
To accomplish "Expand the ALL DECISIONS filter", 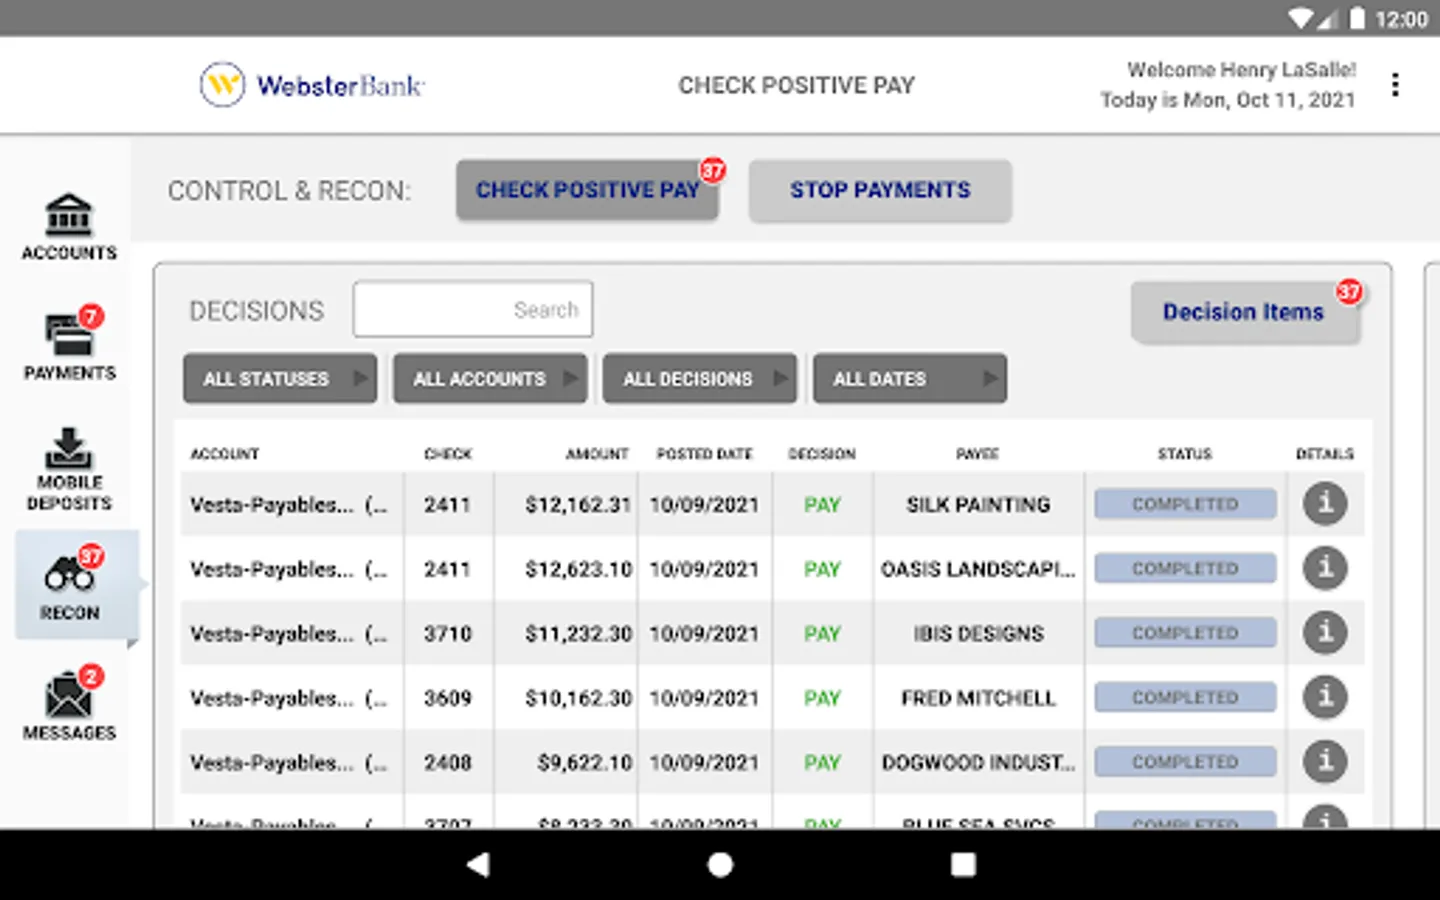I will pyautogui.click(x=700, y=379).
